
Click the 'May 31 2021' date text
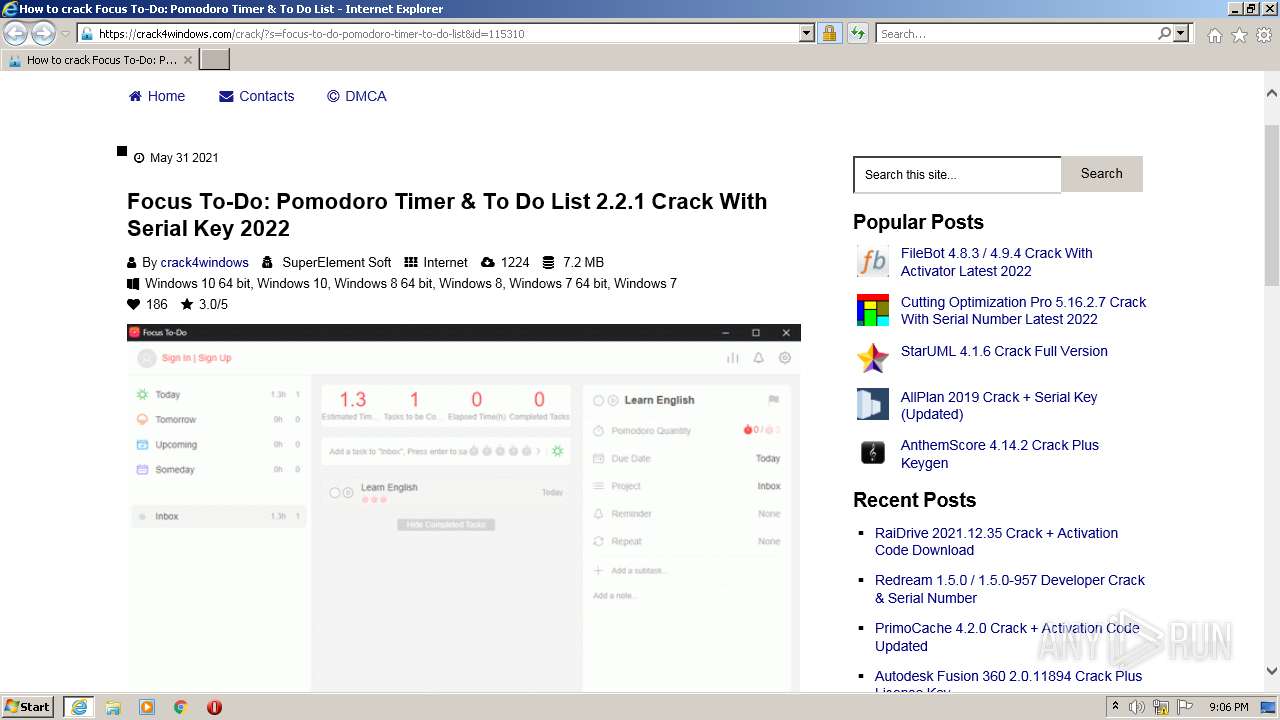click(x=184, y=158)
